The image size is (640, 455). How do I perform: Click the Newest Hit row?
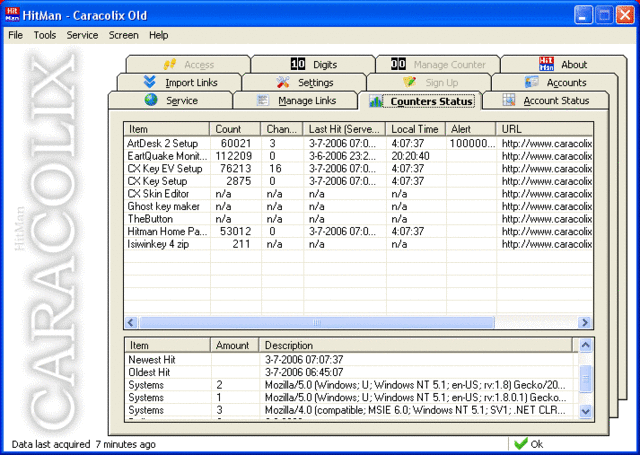coord(351,360)
